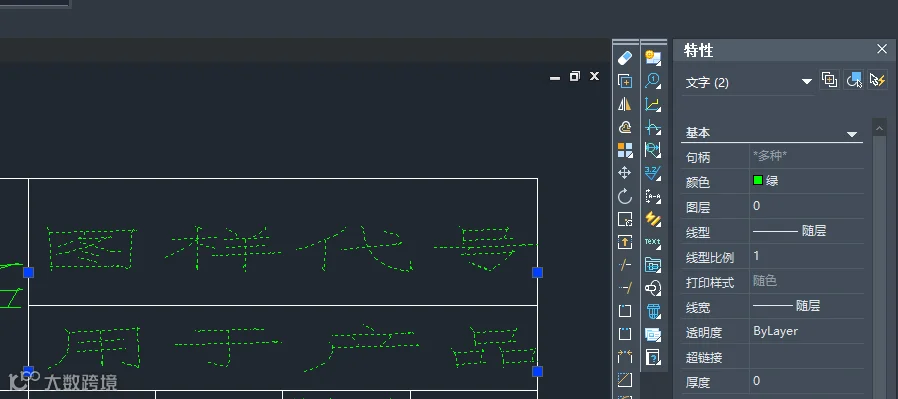Collapse the 基本 properties section
The height and width of the screenshot is (399, 898).
[x=852, y=134]
